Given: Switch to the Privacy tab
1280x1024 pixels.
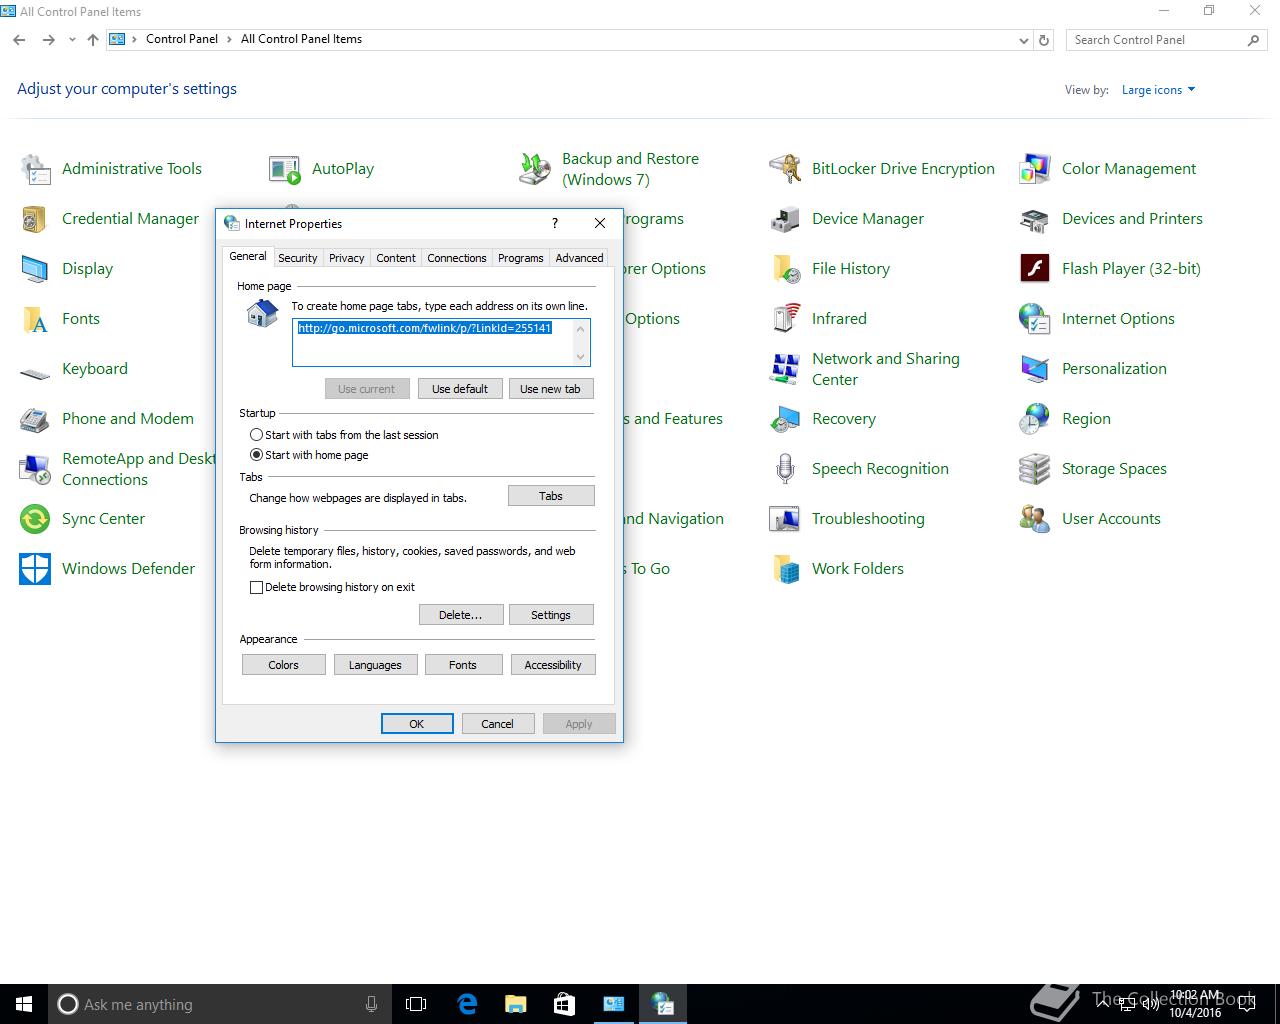Looking at the screenshot, I should coord(347,258).
